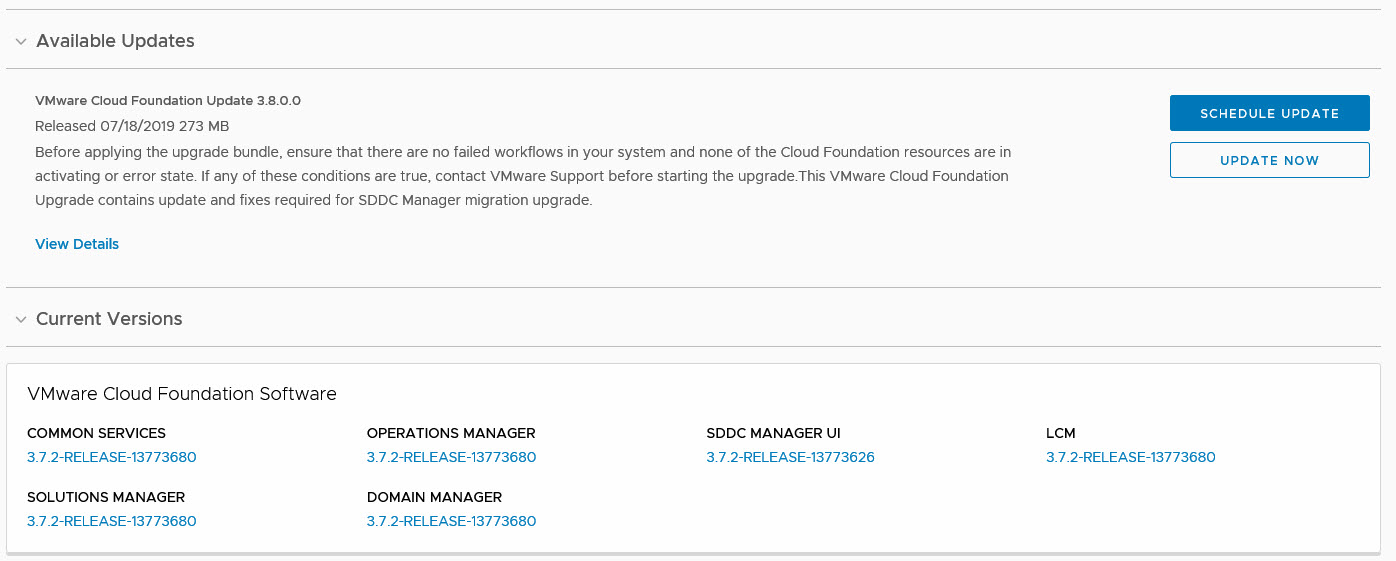Open the Solutions Manager version link

tap(112, 521)
